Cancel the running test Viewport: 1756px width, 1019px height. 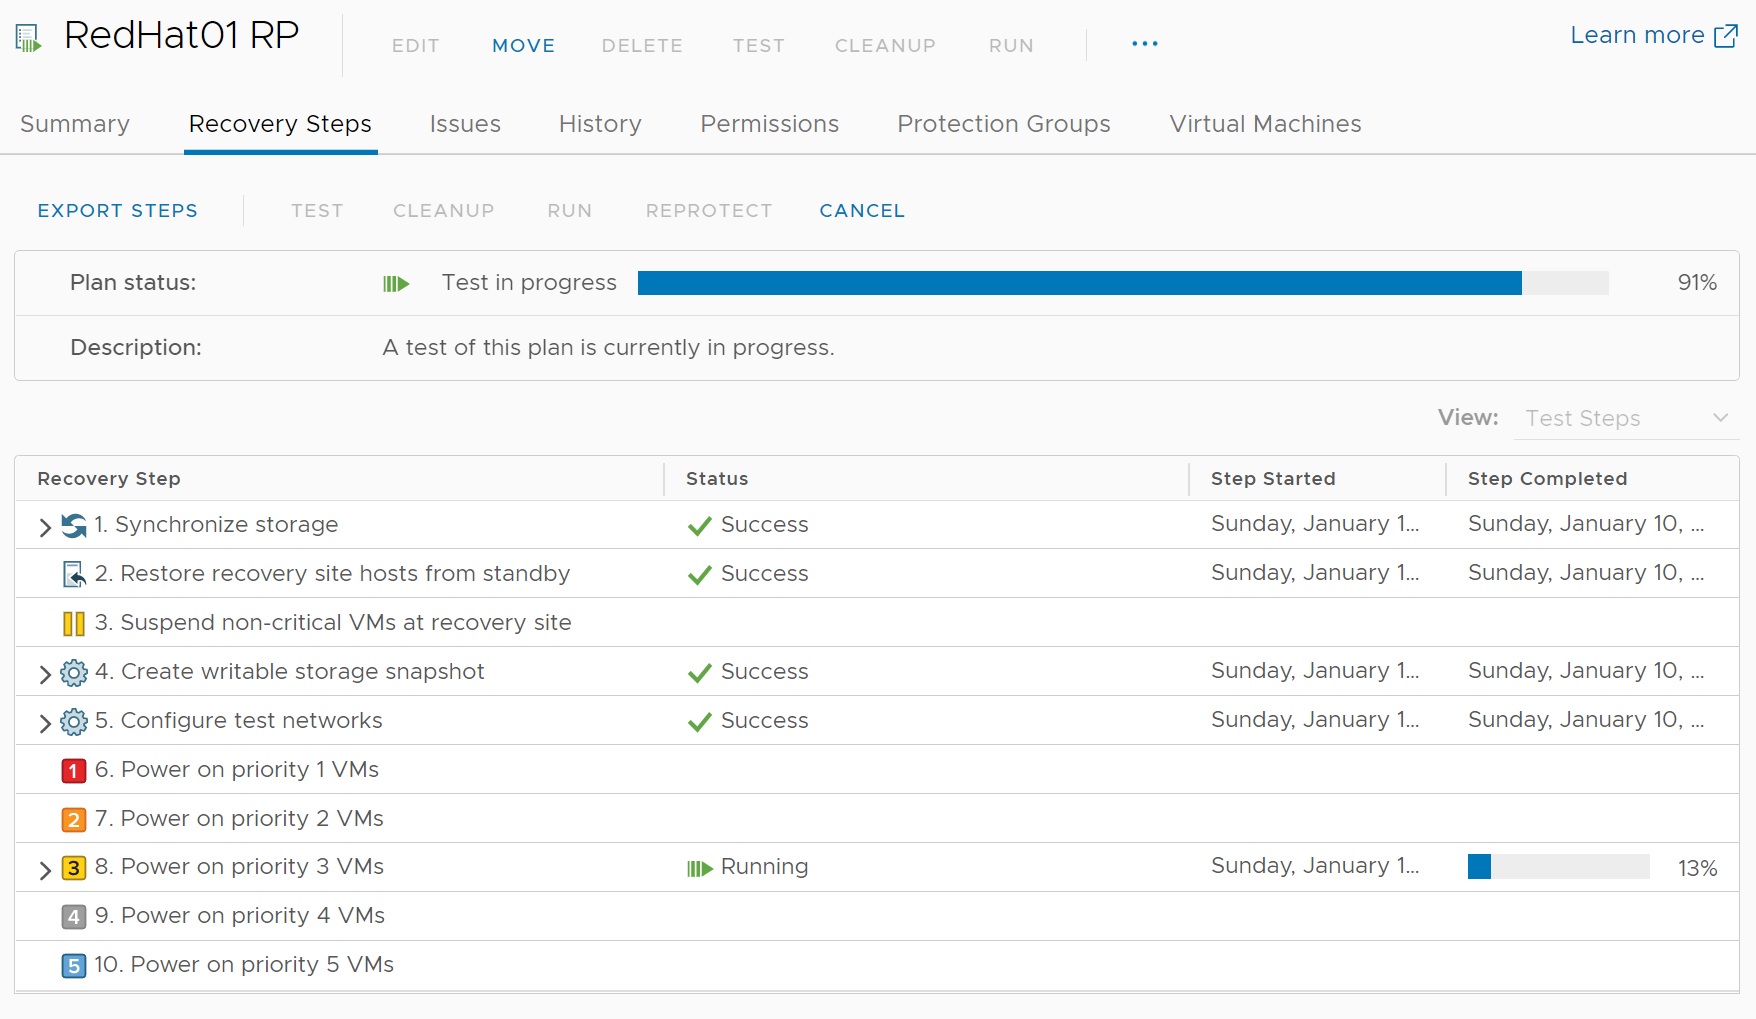[861, 211]
